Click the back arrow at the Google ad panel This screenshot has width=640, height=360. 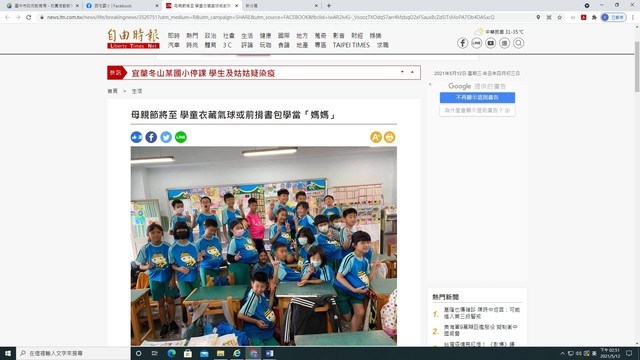(430, 84)
